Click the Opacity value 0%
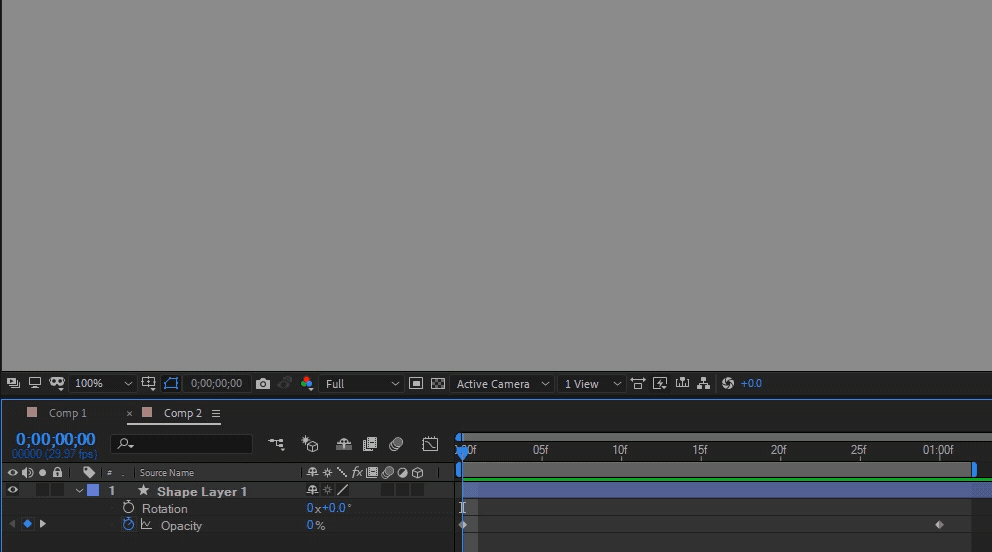The height and width of the screenshot is (552, 992). 316,525
